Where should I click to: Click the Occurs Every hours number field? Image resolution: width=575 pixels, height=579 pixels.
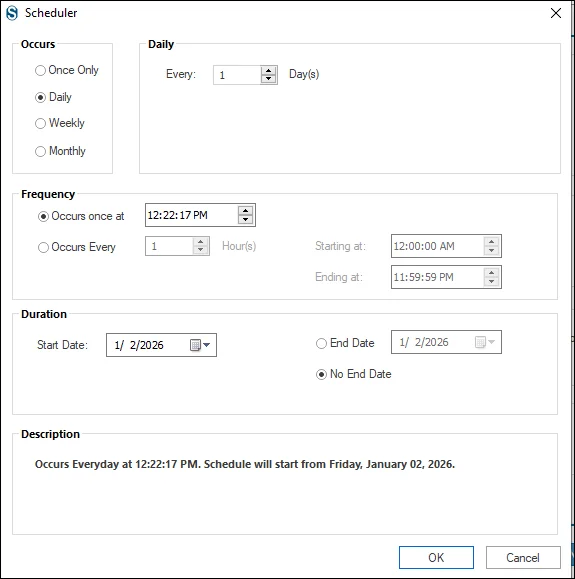coord(169,246)
